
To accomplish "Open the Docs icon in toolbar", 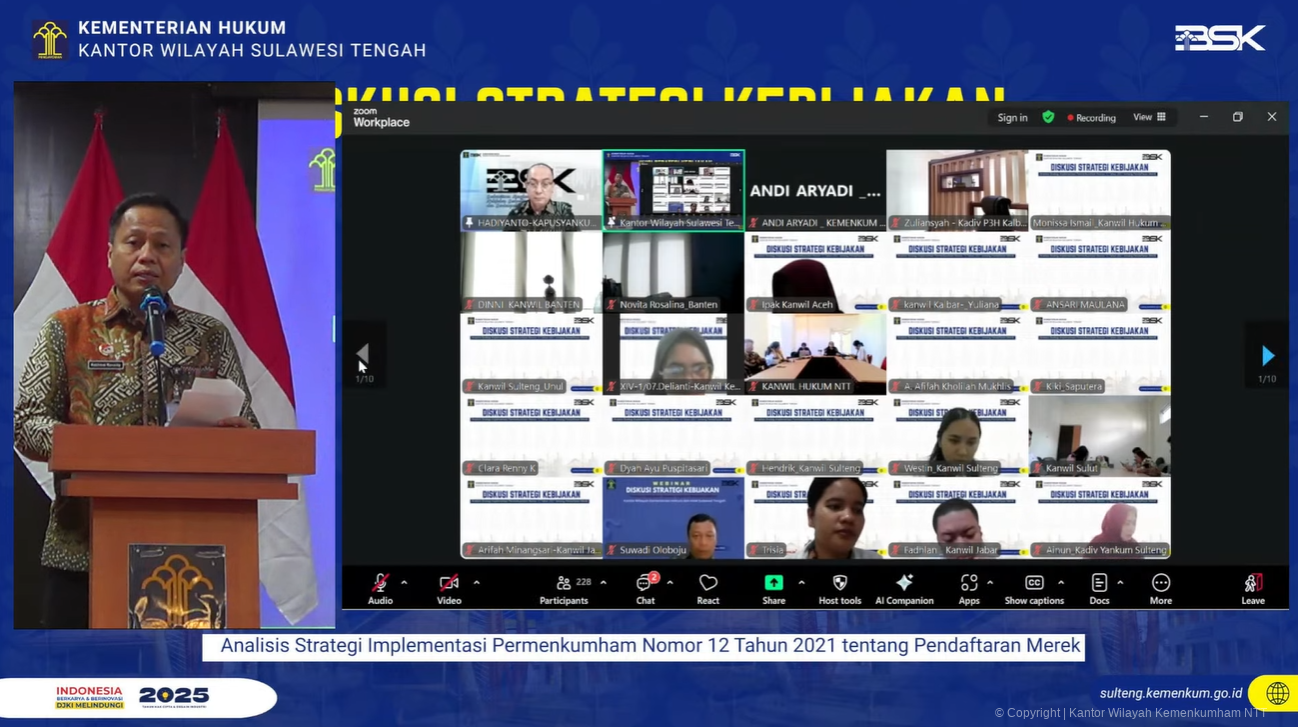I will [x=1099, y=587].
